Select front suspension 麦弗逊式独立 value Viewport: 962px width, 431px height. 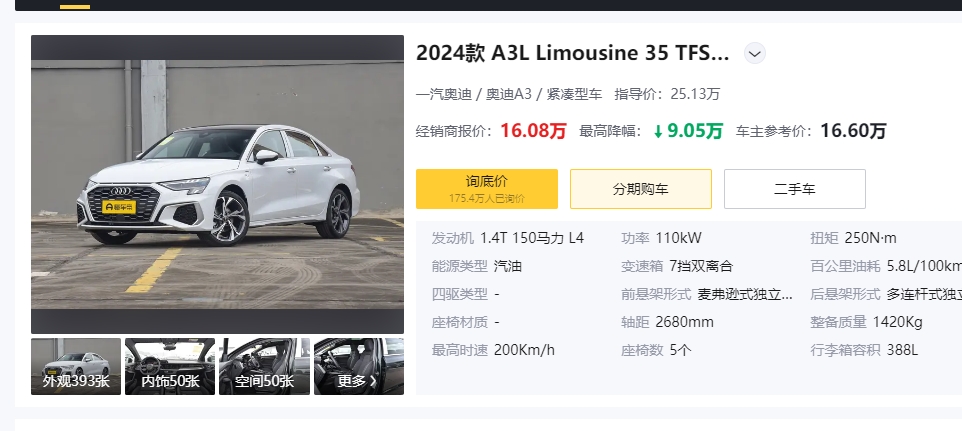745,294
